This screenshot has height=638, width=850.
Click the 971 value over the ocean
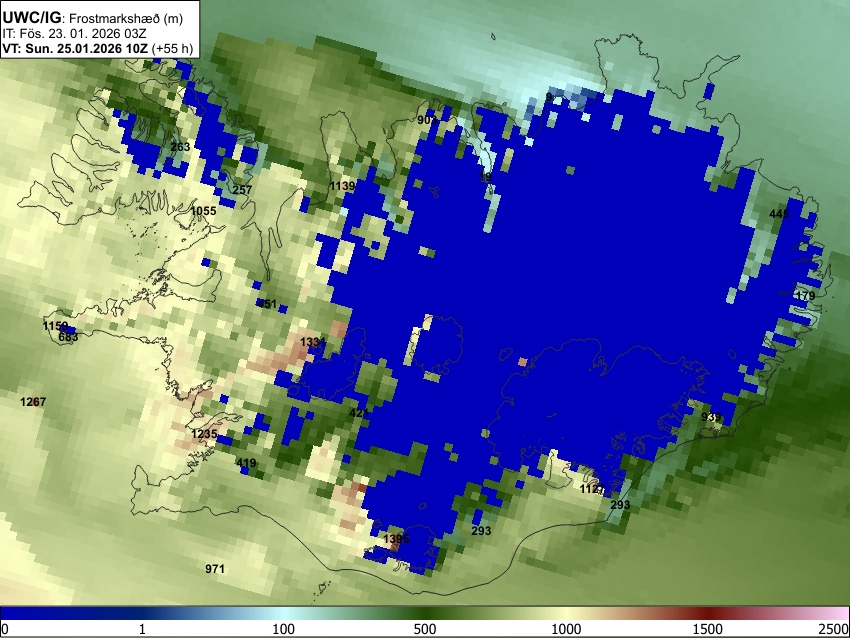pos(215,569)
